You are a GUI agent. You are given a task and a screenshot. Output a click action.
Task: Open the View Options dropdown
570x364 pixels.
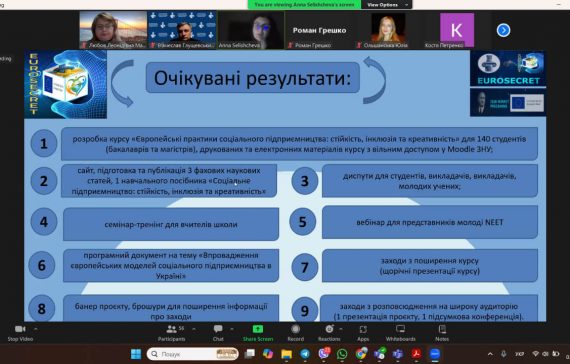[x=386, y=5]
